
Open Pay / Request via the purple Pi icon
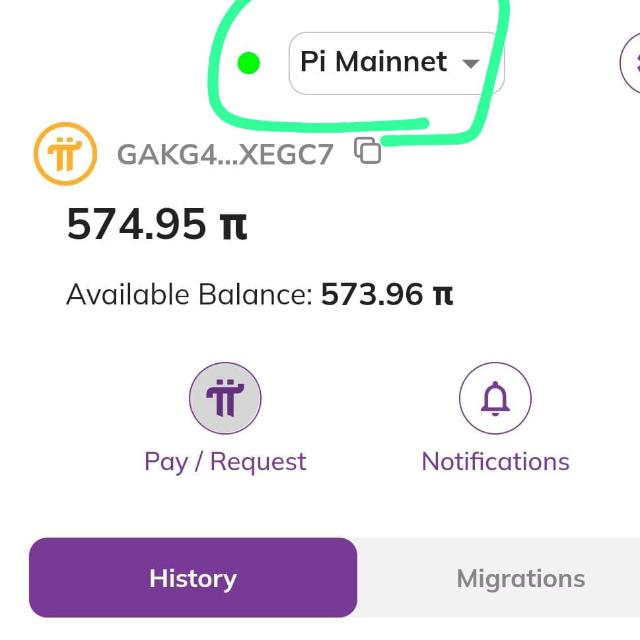tap(225, 398)
